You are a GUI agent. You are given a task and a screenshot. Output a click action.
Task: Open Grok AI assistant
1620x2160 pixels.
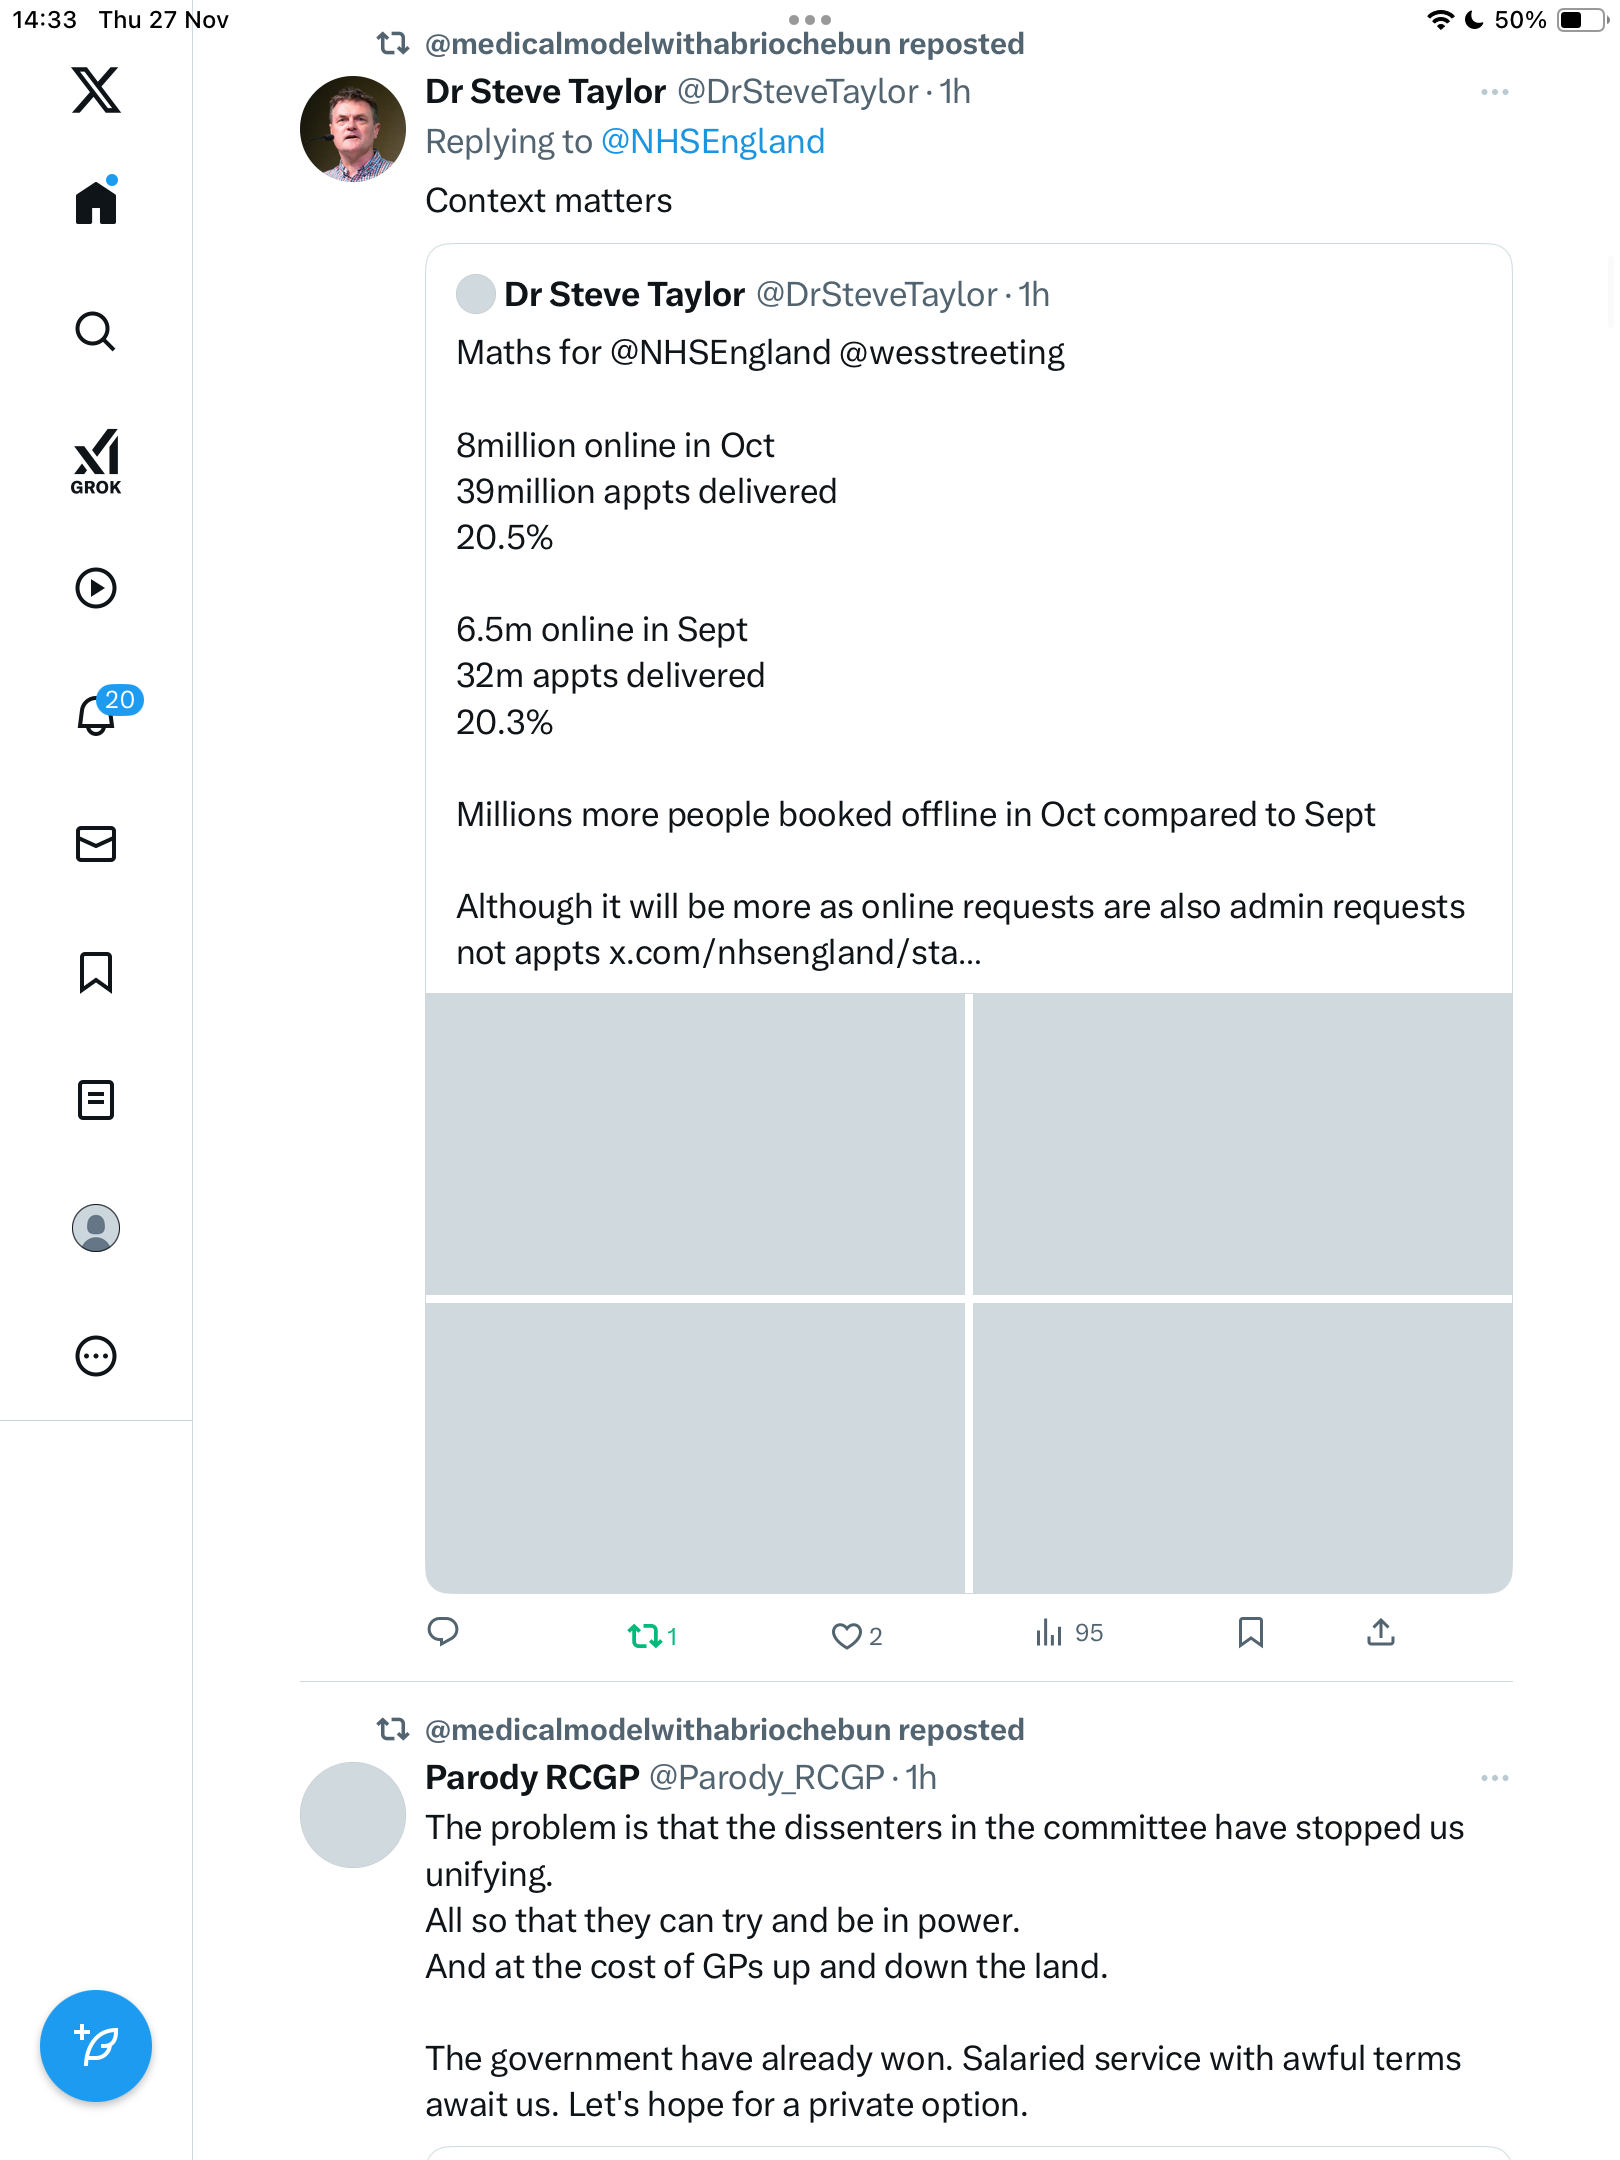[x=96, y=462]
